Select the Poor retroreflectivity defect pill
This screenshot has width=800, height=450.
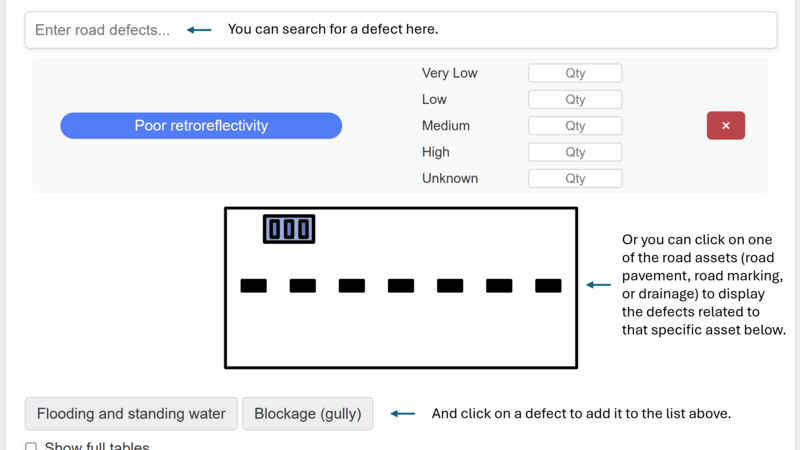pyautogui.click(x=201, y=126)
